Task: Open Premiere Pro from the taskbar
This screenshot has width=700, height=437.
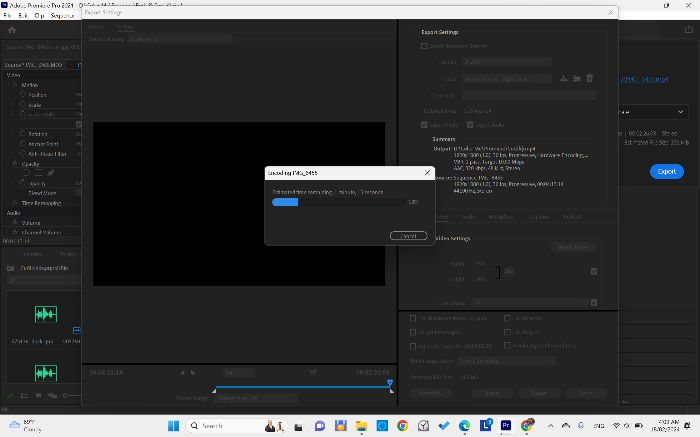Action: coord(506,426)
